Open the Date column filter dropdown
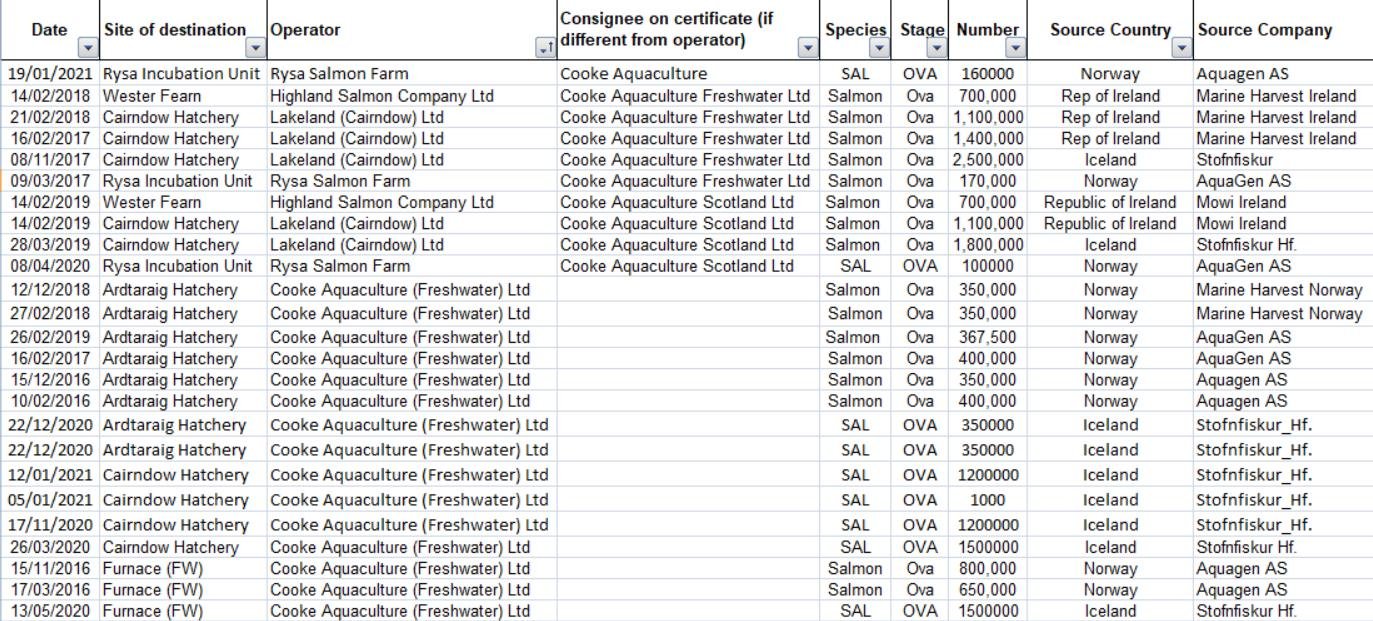Image resolution: width=1373 pixels, height=621 pixels. coord(88,48)
